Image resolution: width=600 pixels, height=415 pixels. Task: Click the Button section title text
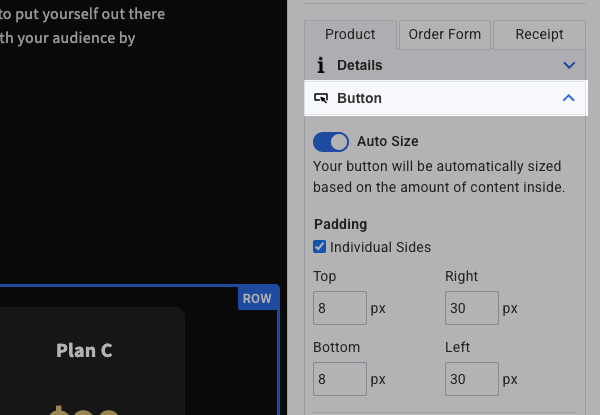(359, 98)
